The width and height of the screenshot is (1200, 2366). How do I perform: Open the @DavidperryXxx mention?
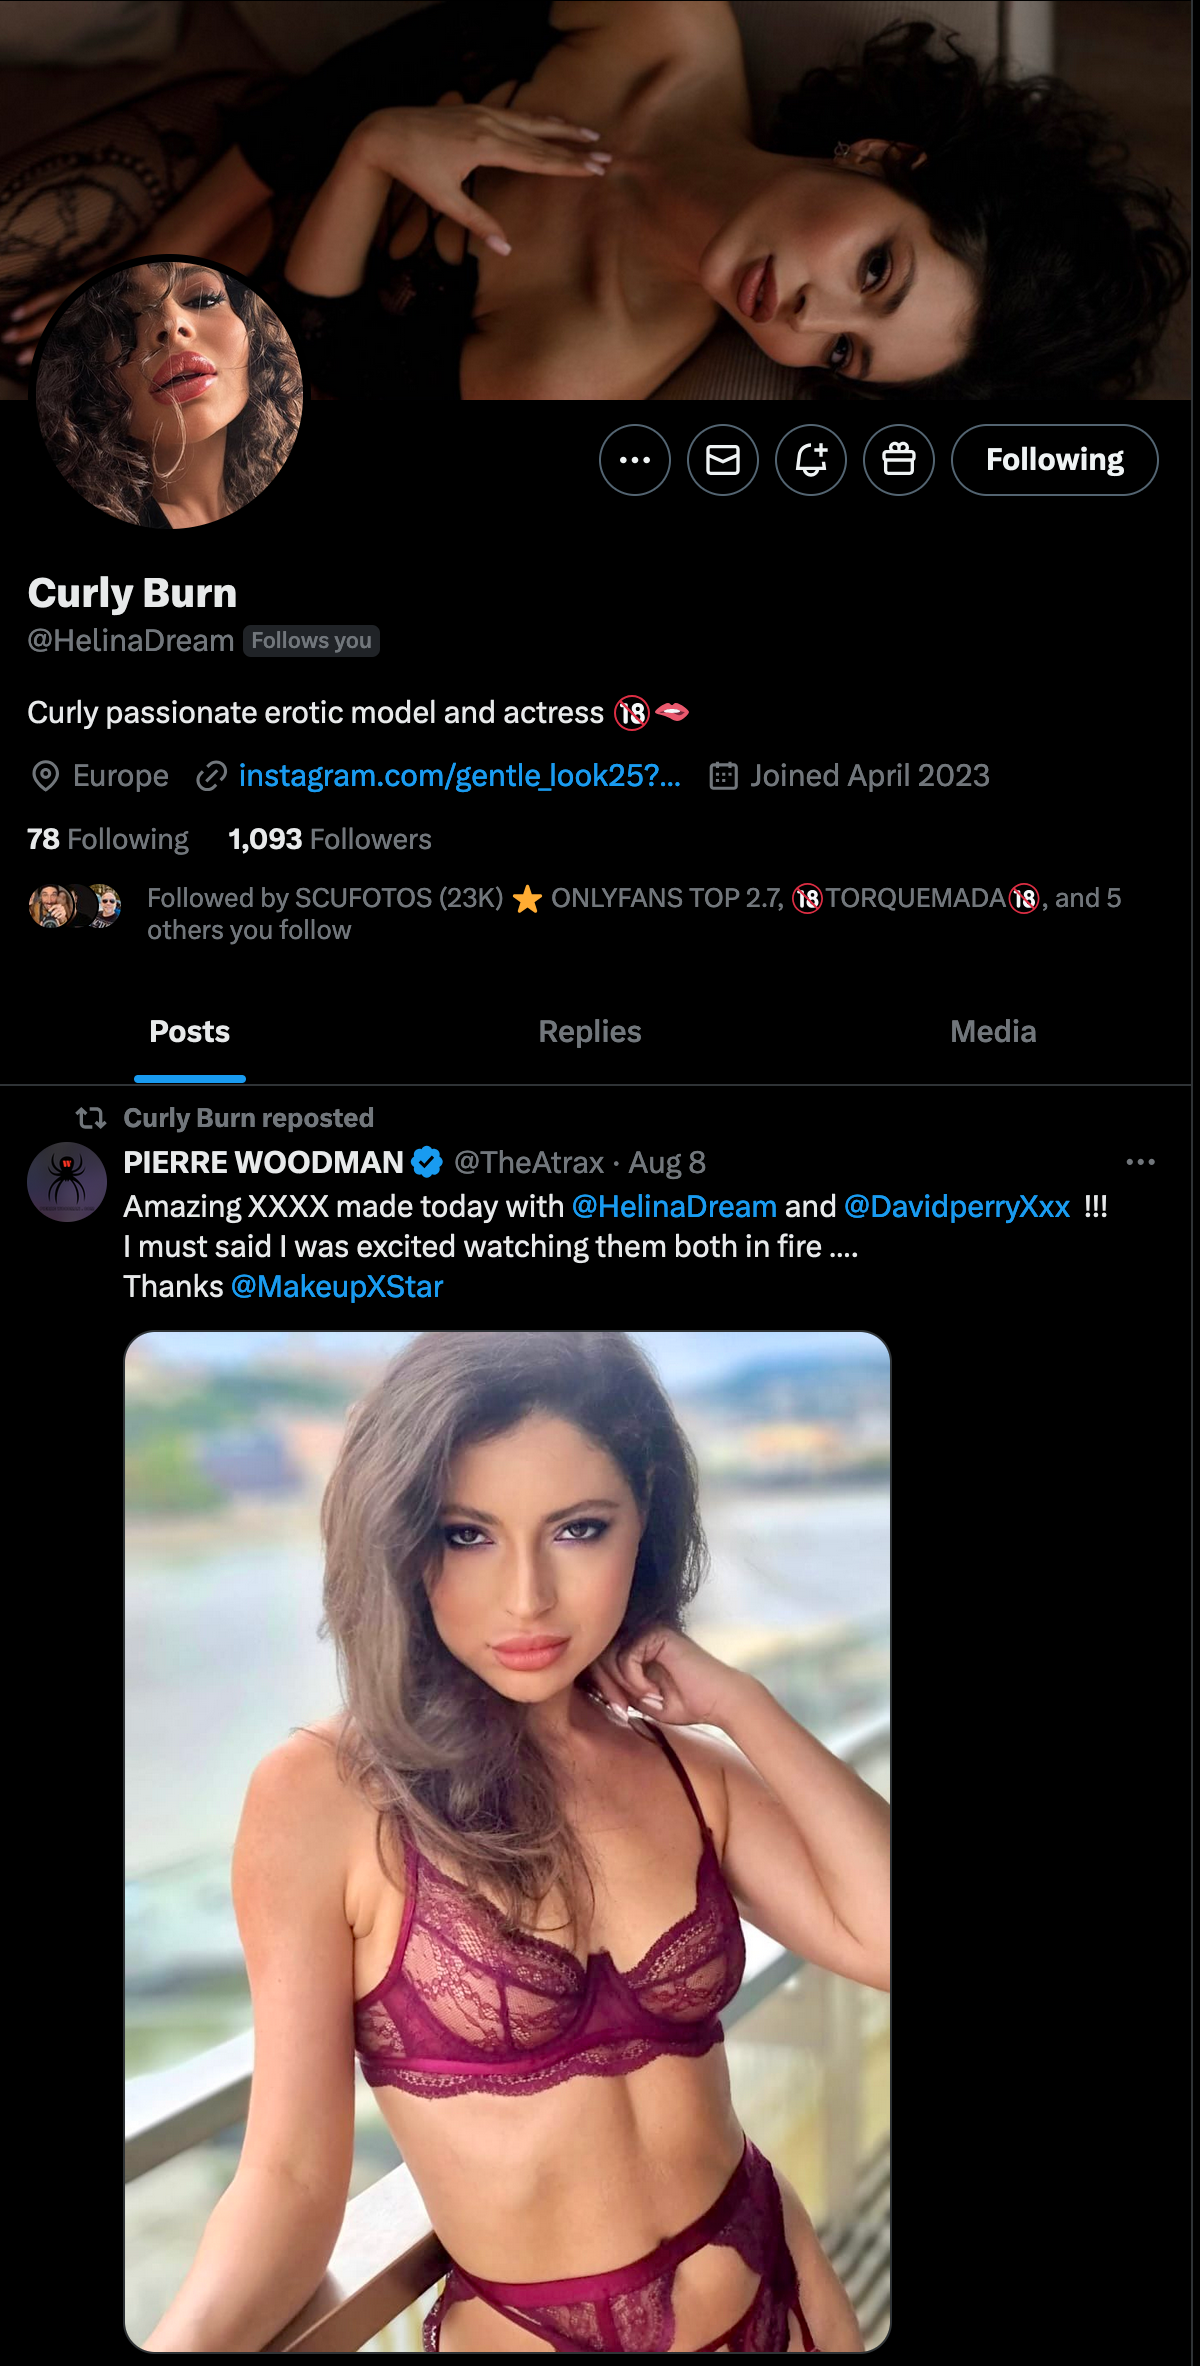tap(957, 1207)
